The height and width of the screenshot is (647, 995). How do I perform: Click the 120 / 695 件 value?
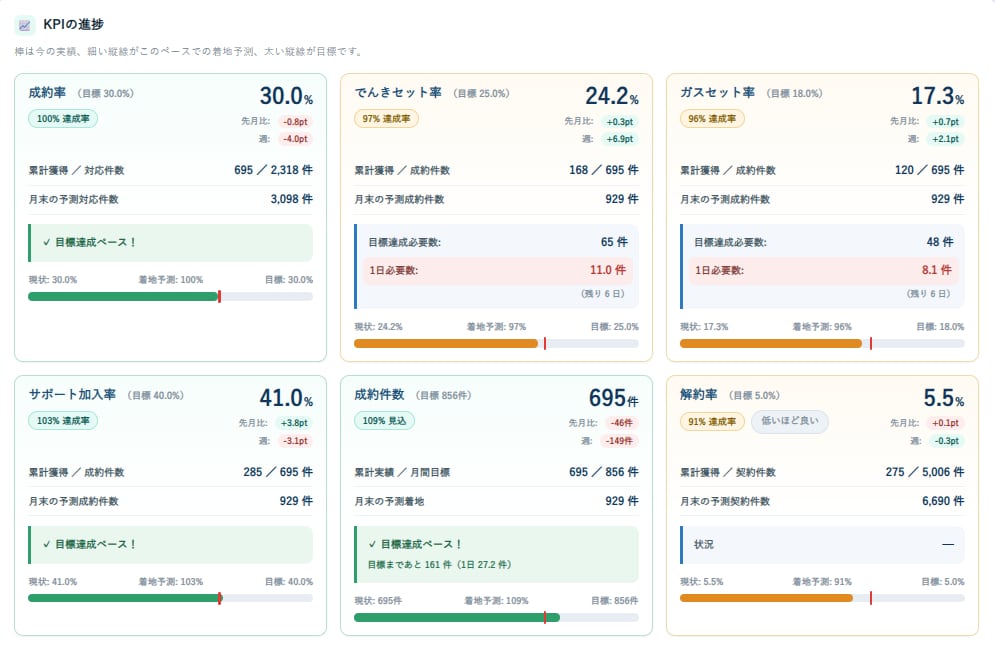click(930, 170)
